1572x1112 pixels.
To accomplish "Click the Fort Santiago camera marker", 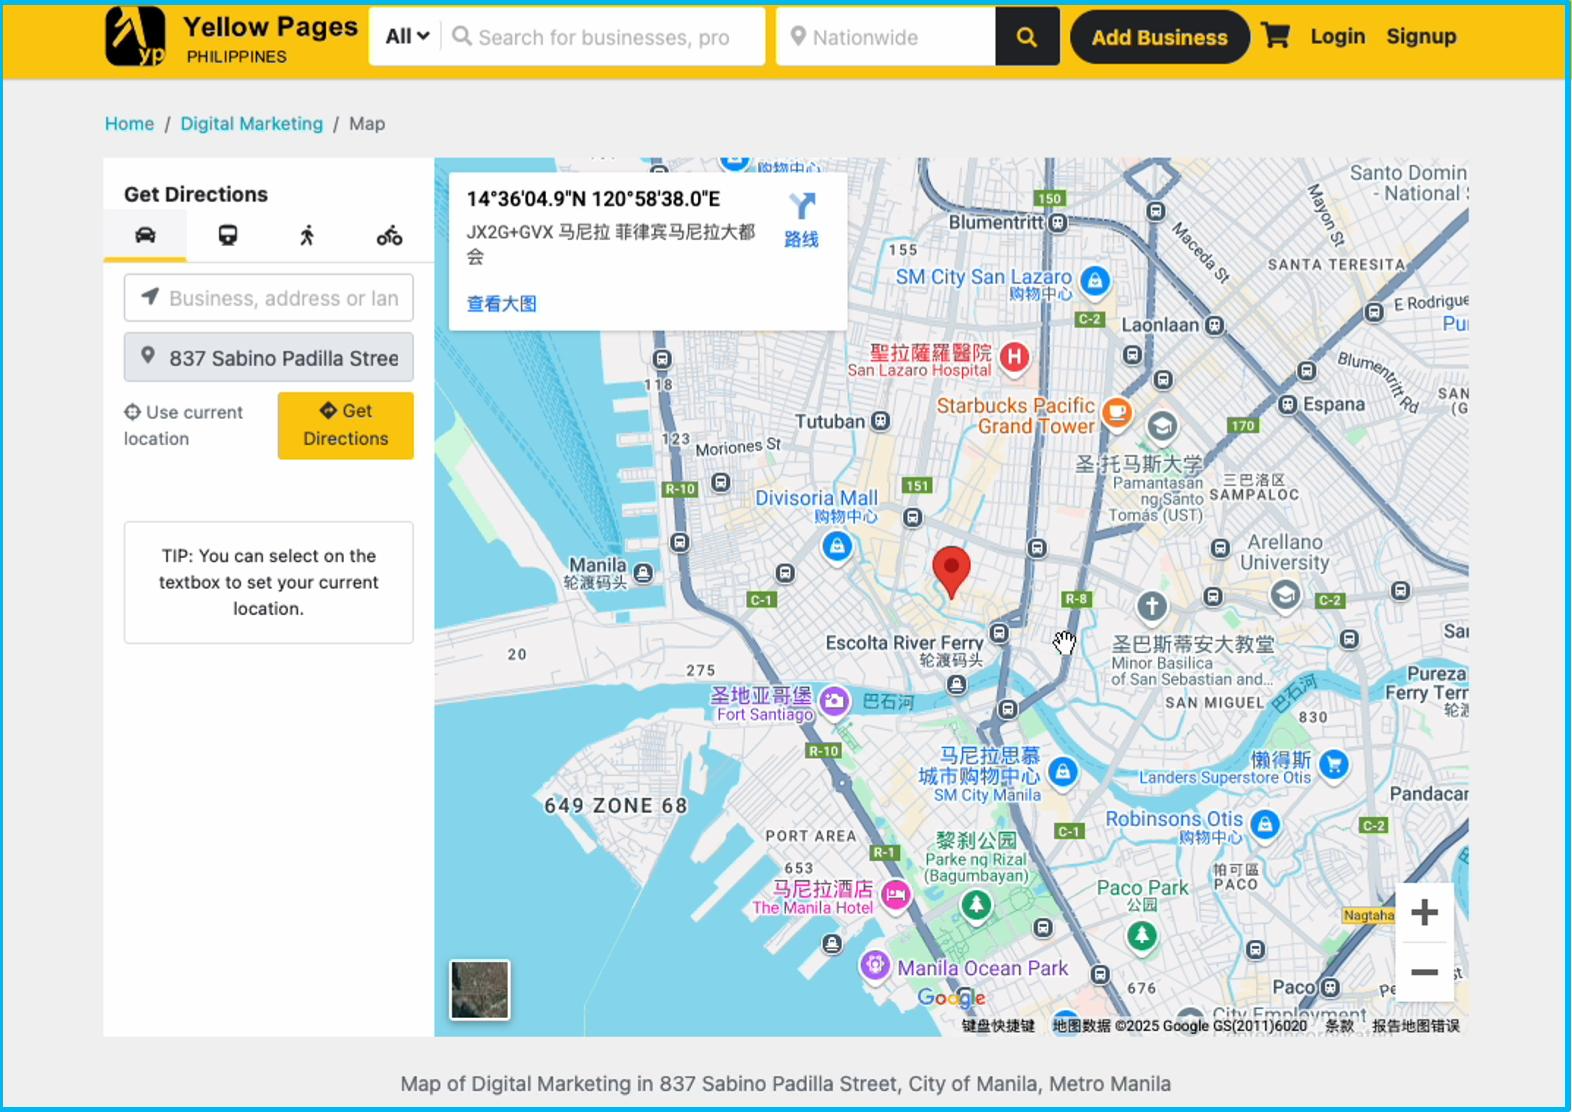I will (x=834, y=701).
